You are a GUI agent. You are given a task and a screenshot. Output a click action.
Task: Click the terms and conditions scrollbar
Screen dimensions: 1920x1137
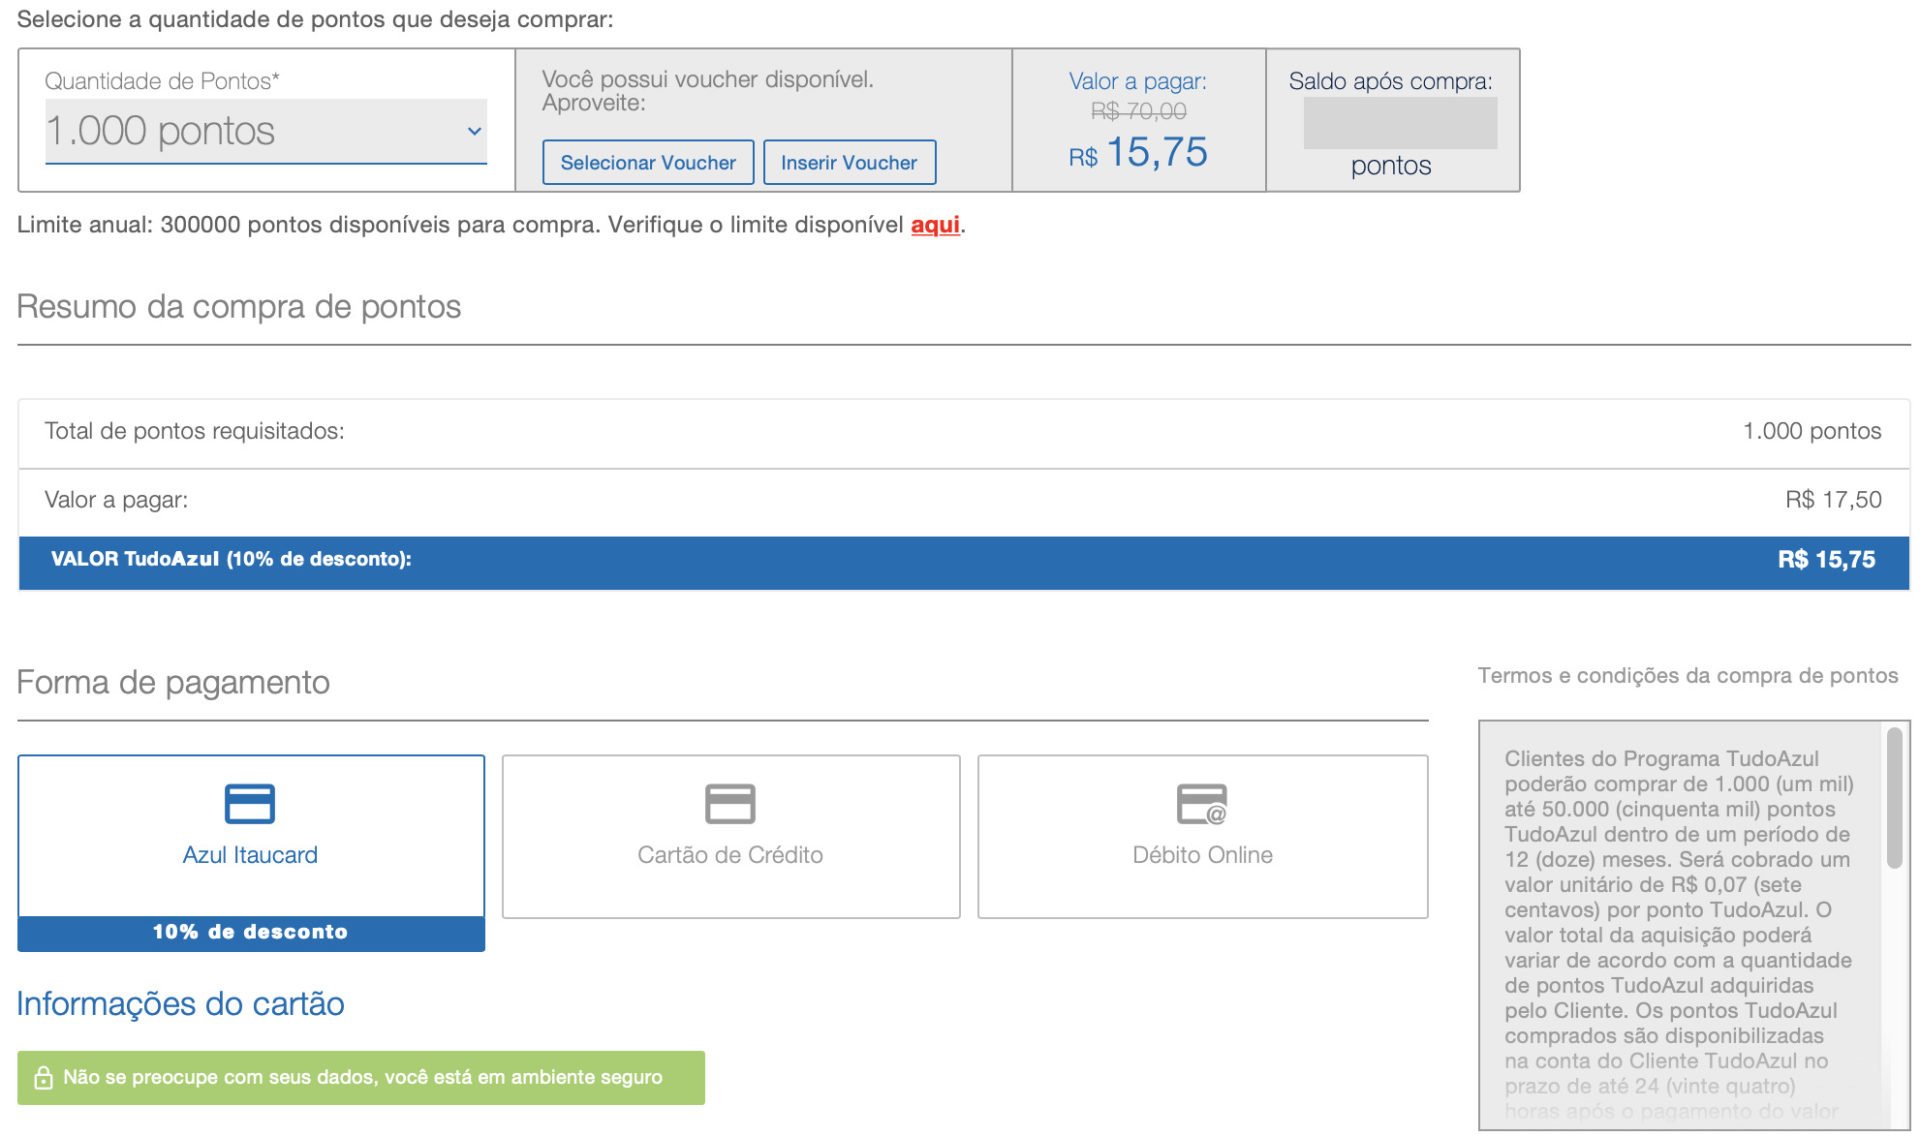click(1894, 798)
